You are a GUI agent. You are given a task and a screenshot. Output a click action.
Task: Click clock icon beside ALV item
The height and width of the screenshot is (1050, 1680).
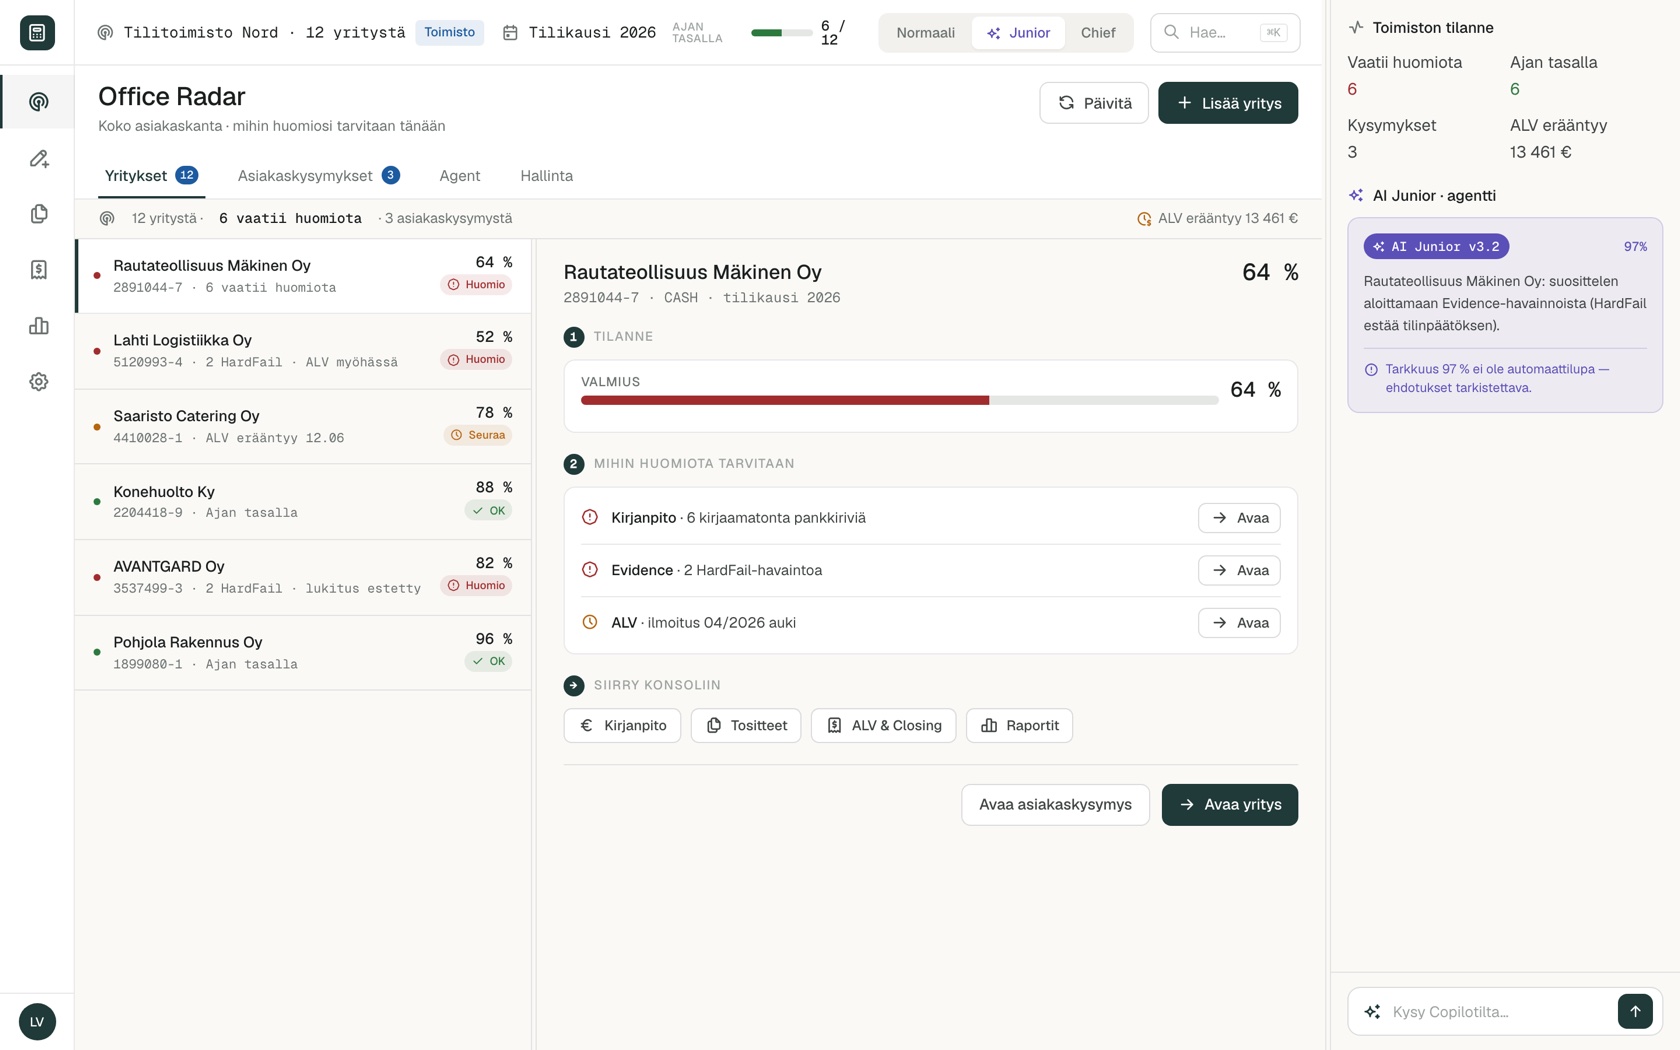pos(590,623)
